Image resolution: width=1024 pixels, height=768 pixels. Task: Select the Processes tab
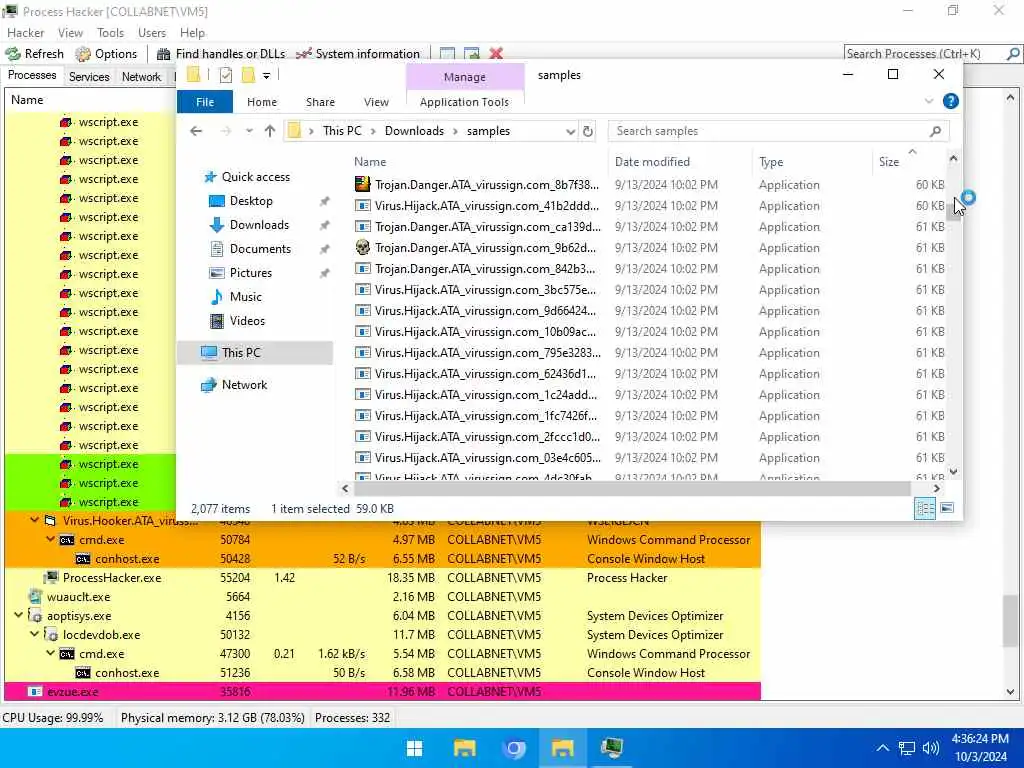point(32,75)
